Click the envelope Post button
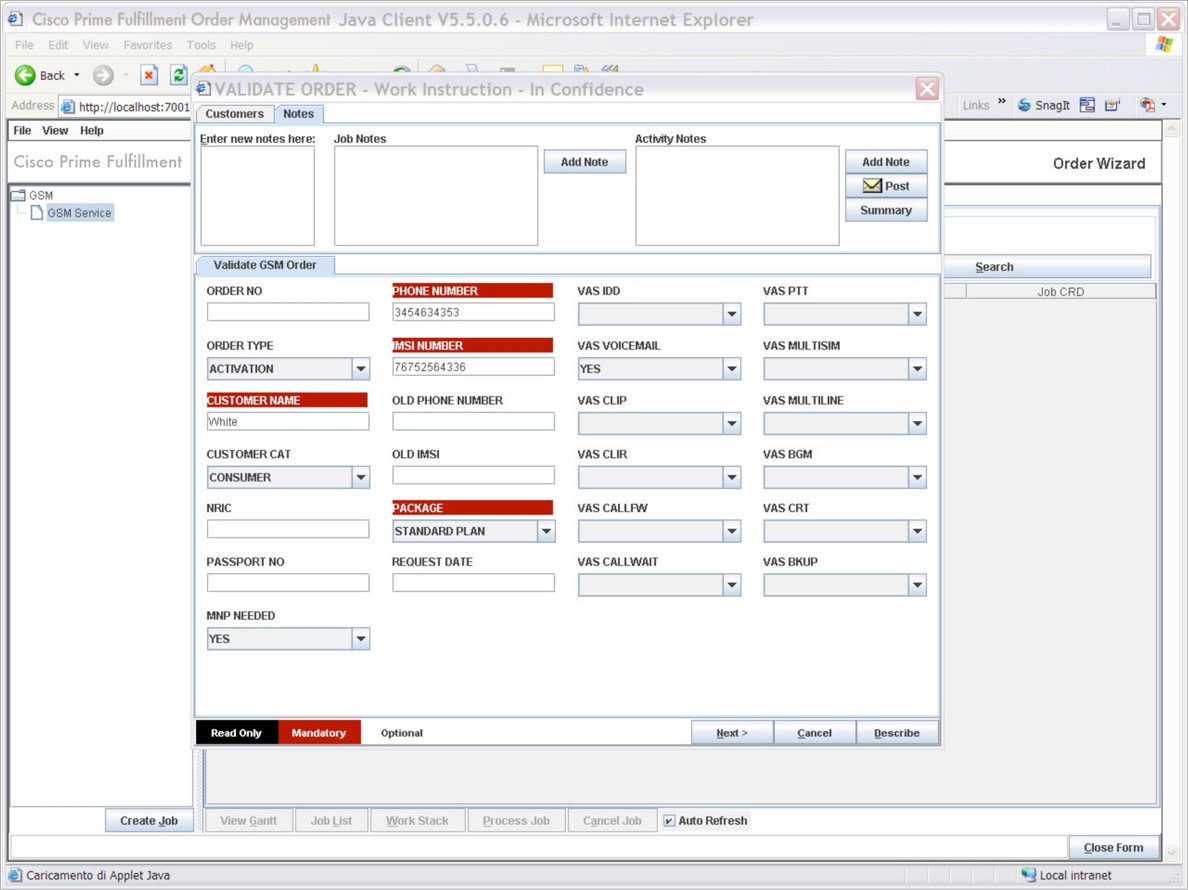The width and height of the screenshot is (1188, 890). 886,186
